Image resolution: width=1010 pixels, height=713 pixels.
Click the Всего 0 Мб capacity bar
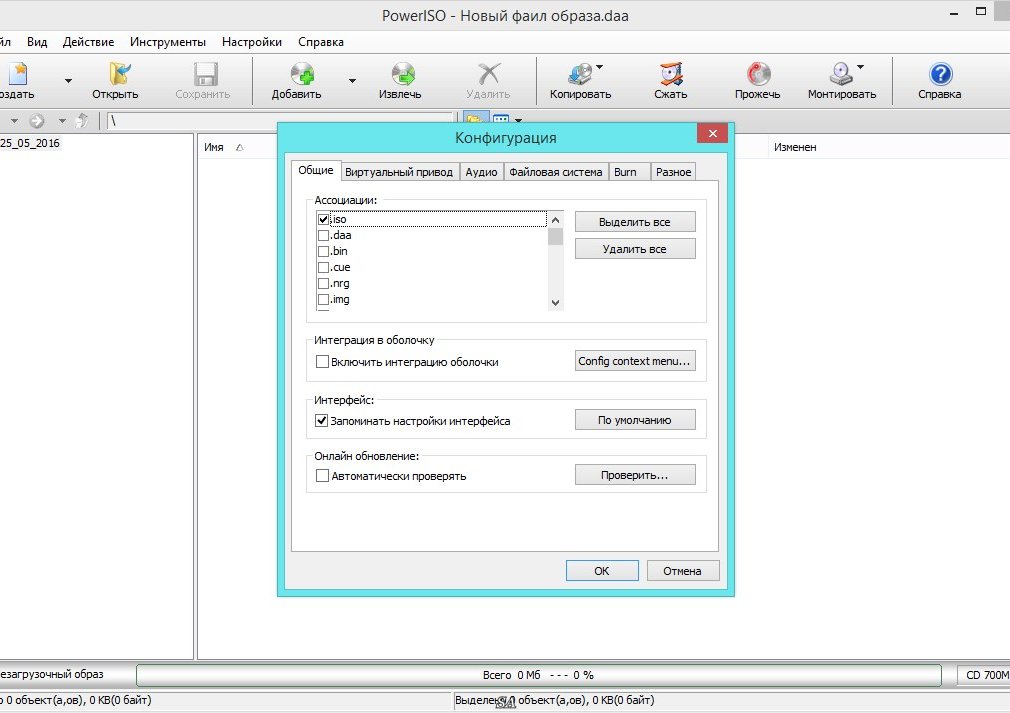(x=538, y=675)
